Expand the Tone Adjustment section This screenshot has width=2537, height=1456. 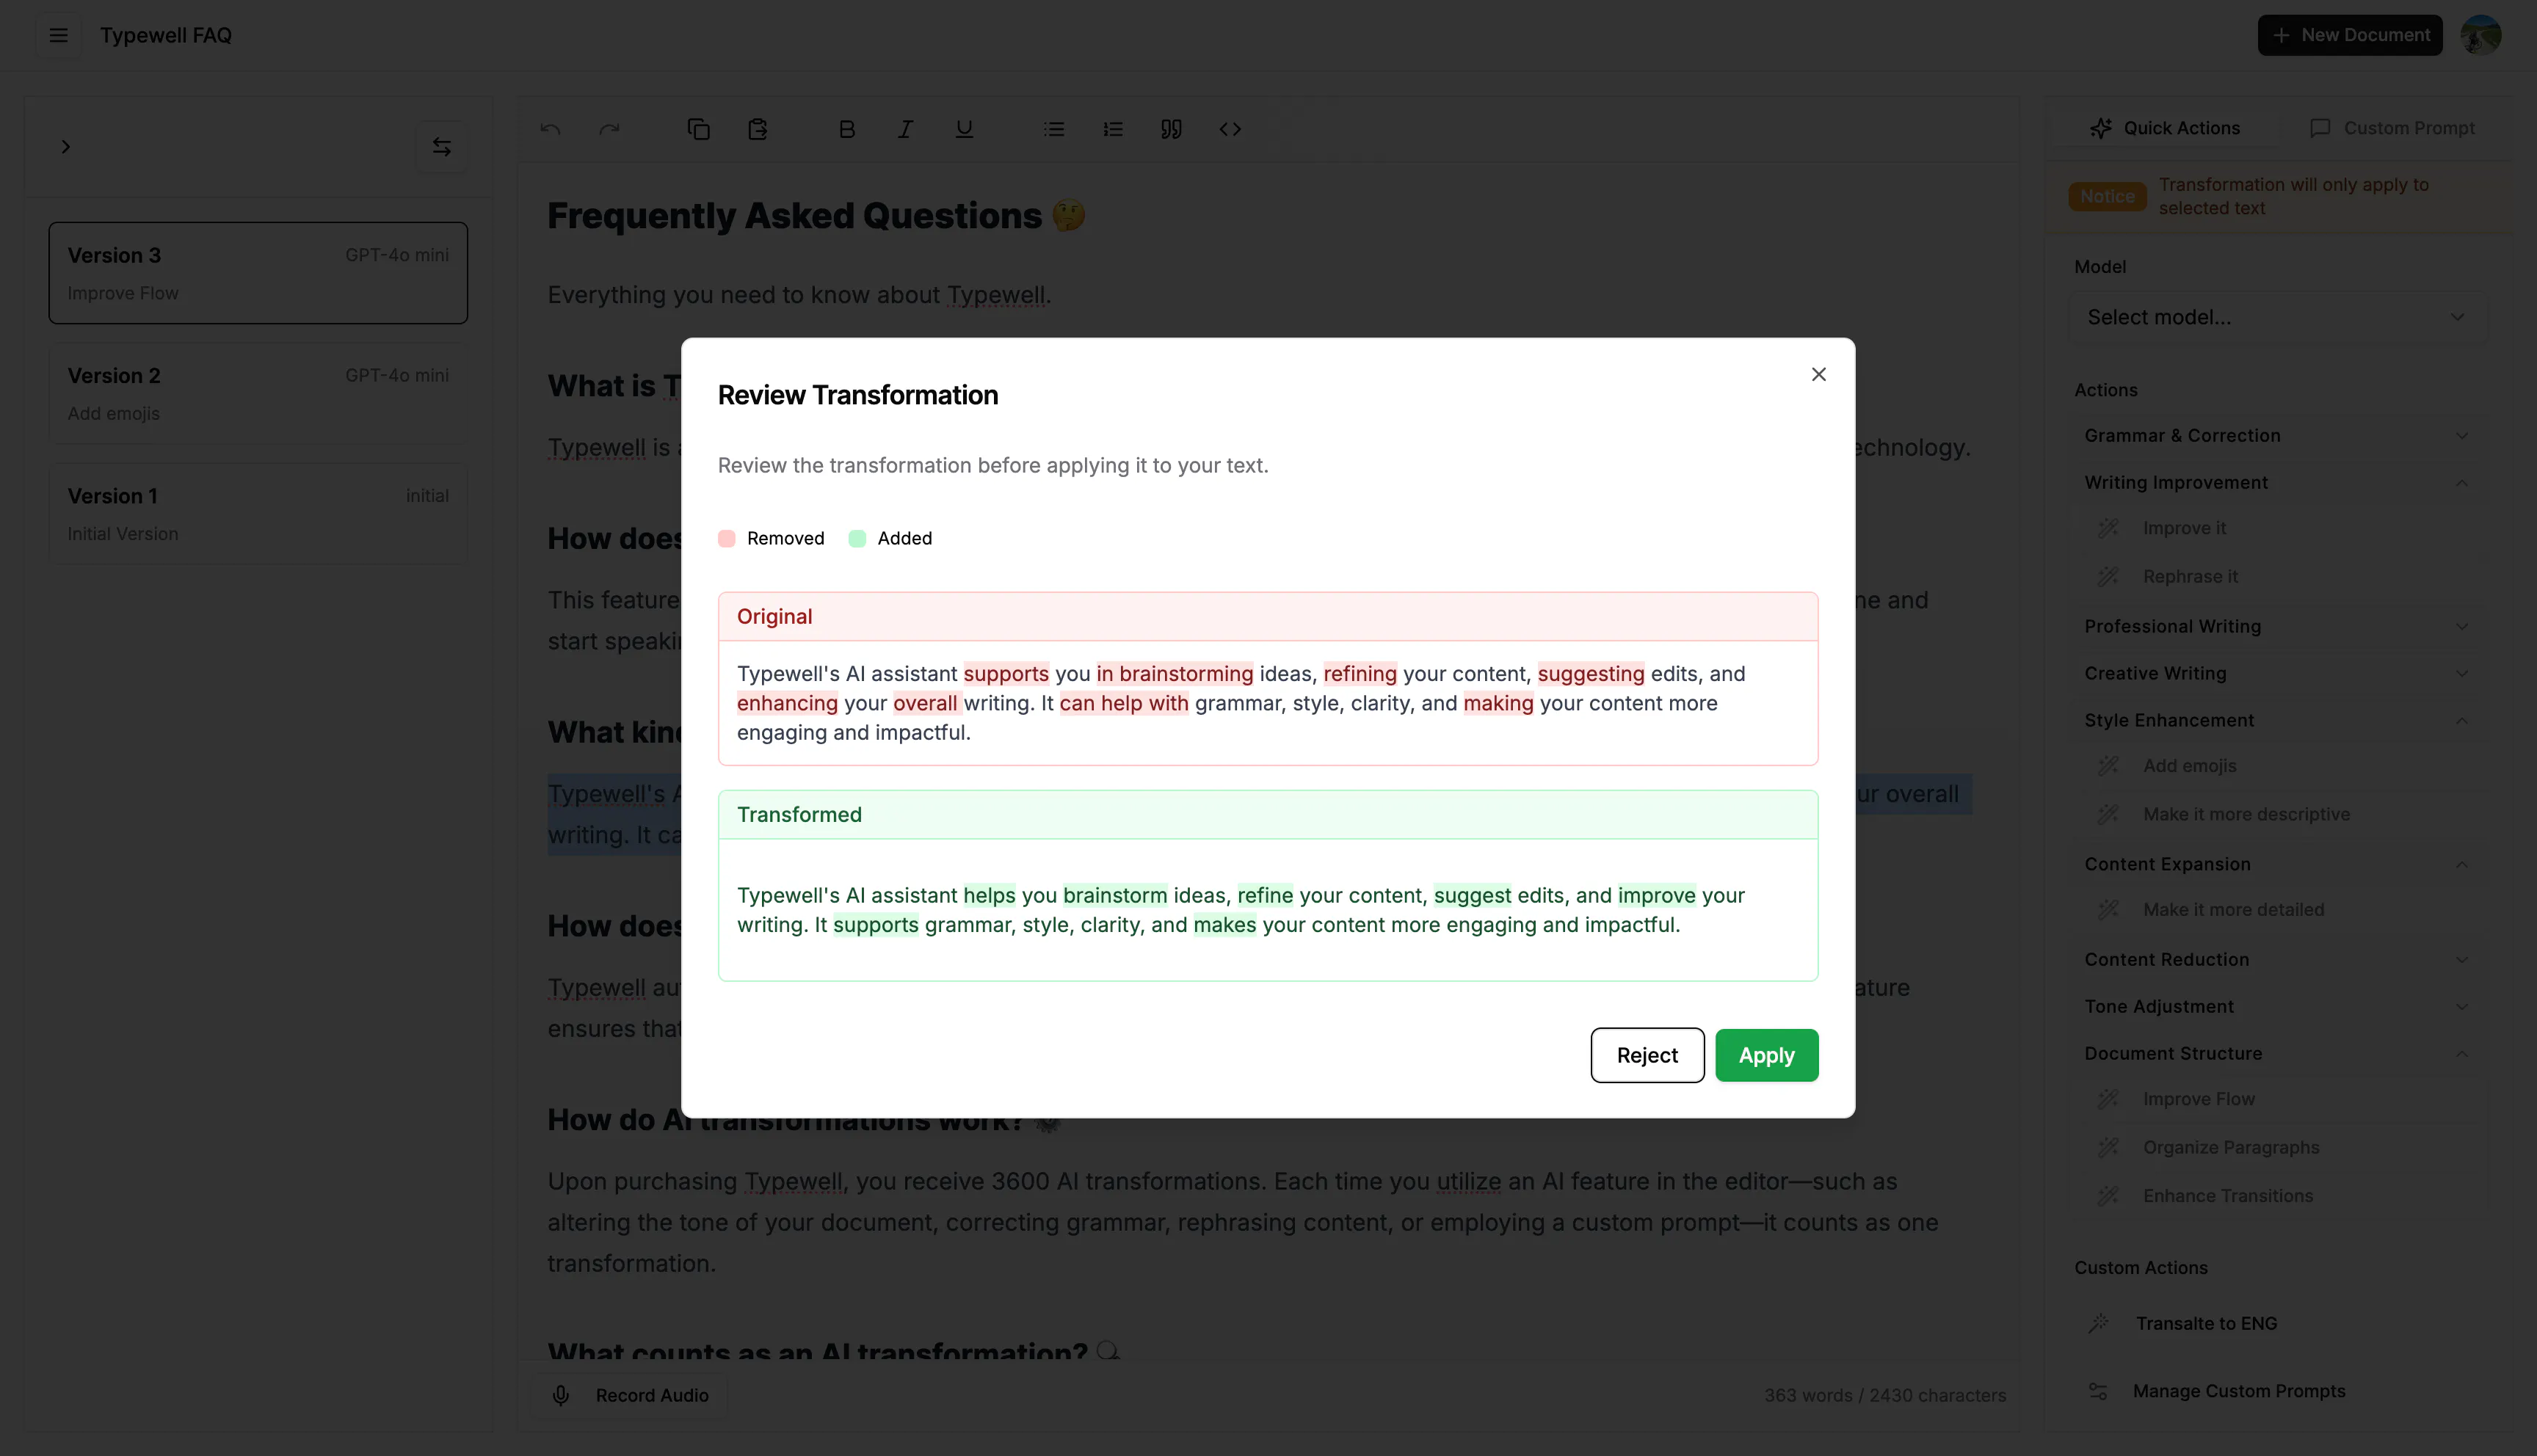click(2277, 1007)
